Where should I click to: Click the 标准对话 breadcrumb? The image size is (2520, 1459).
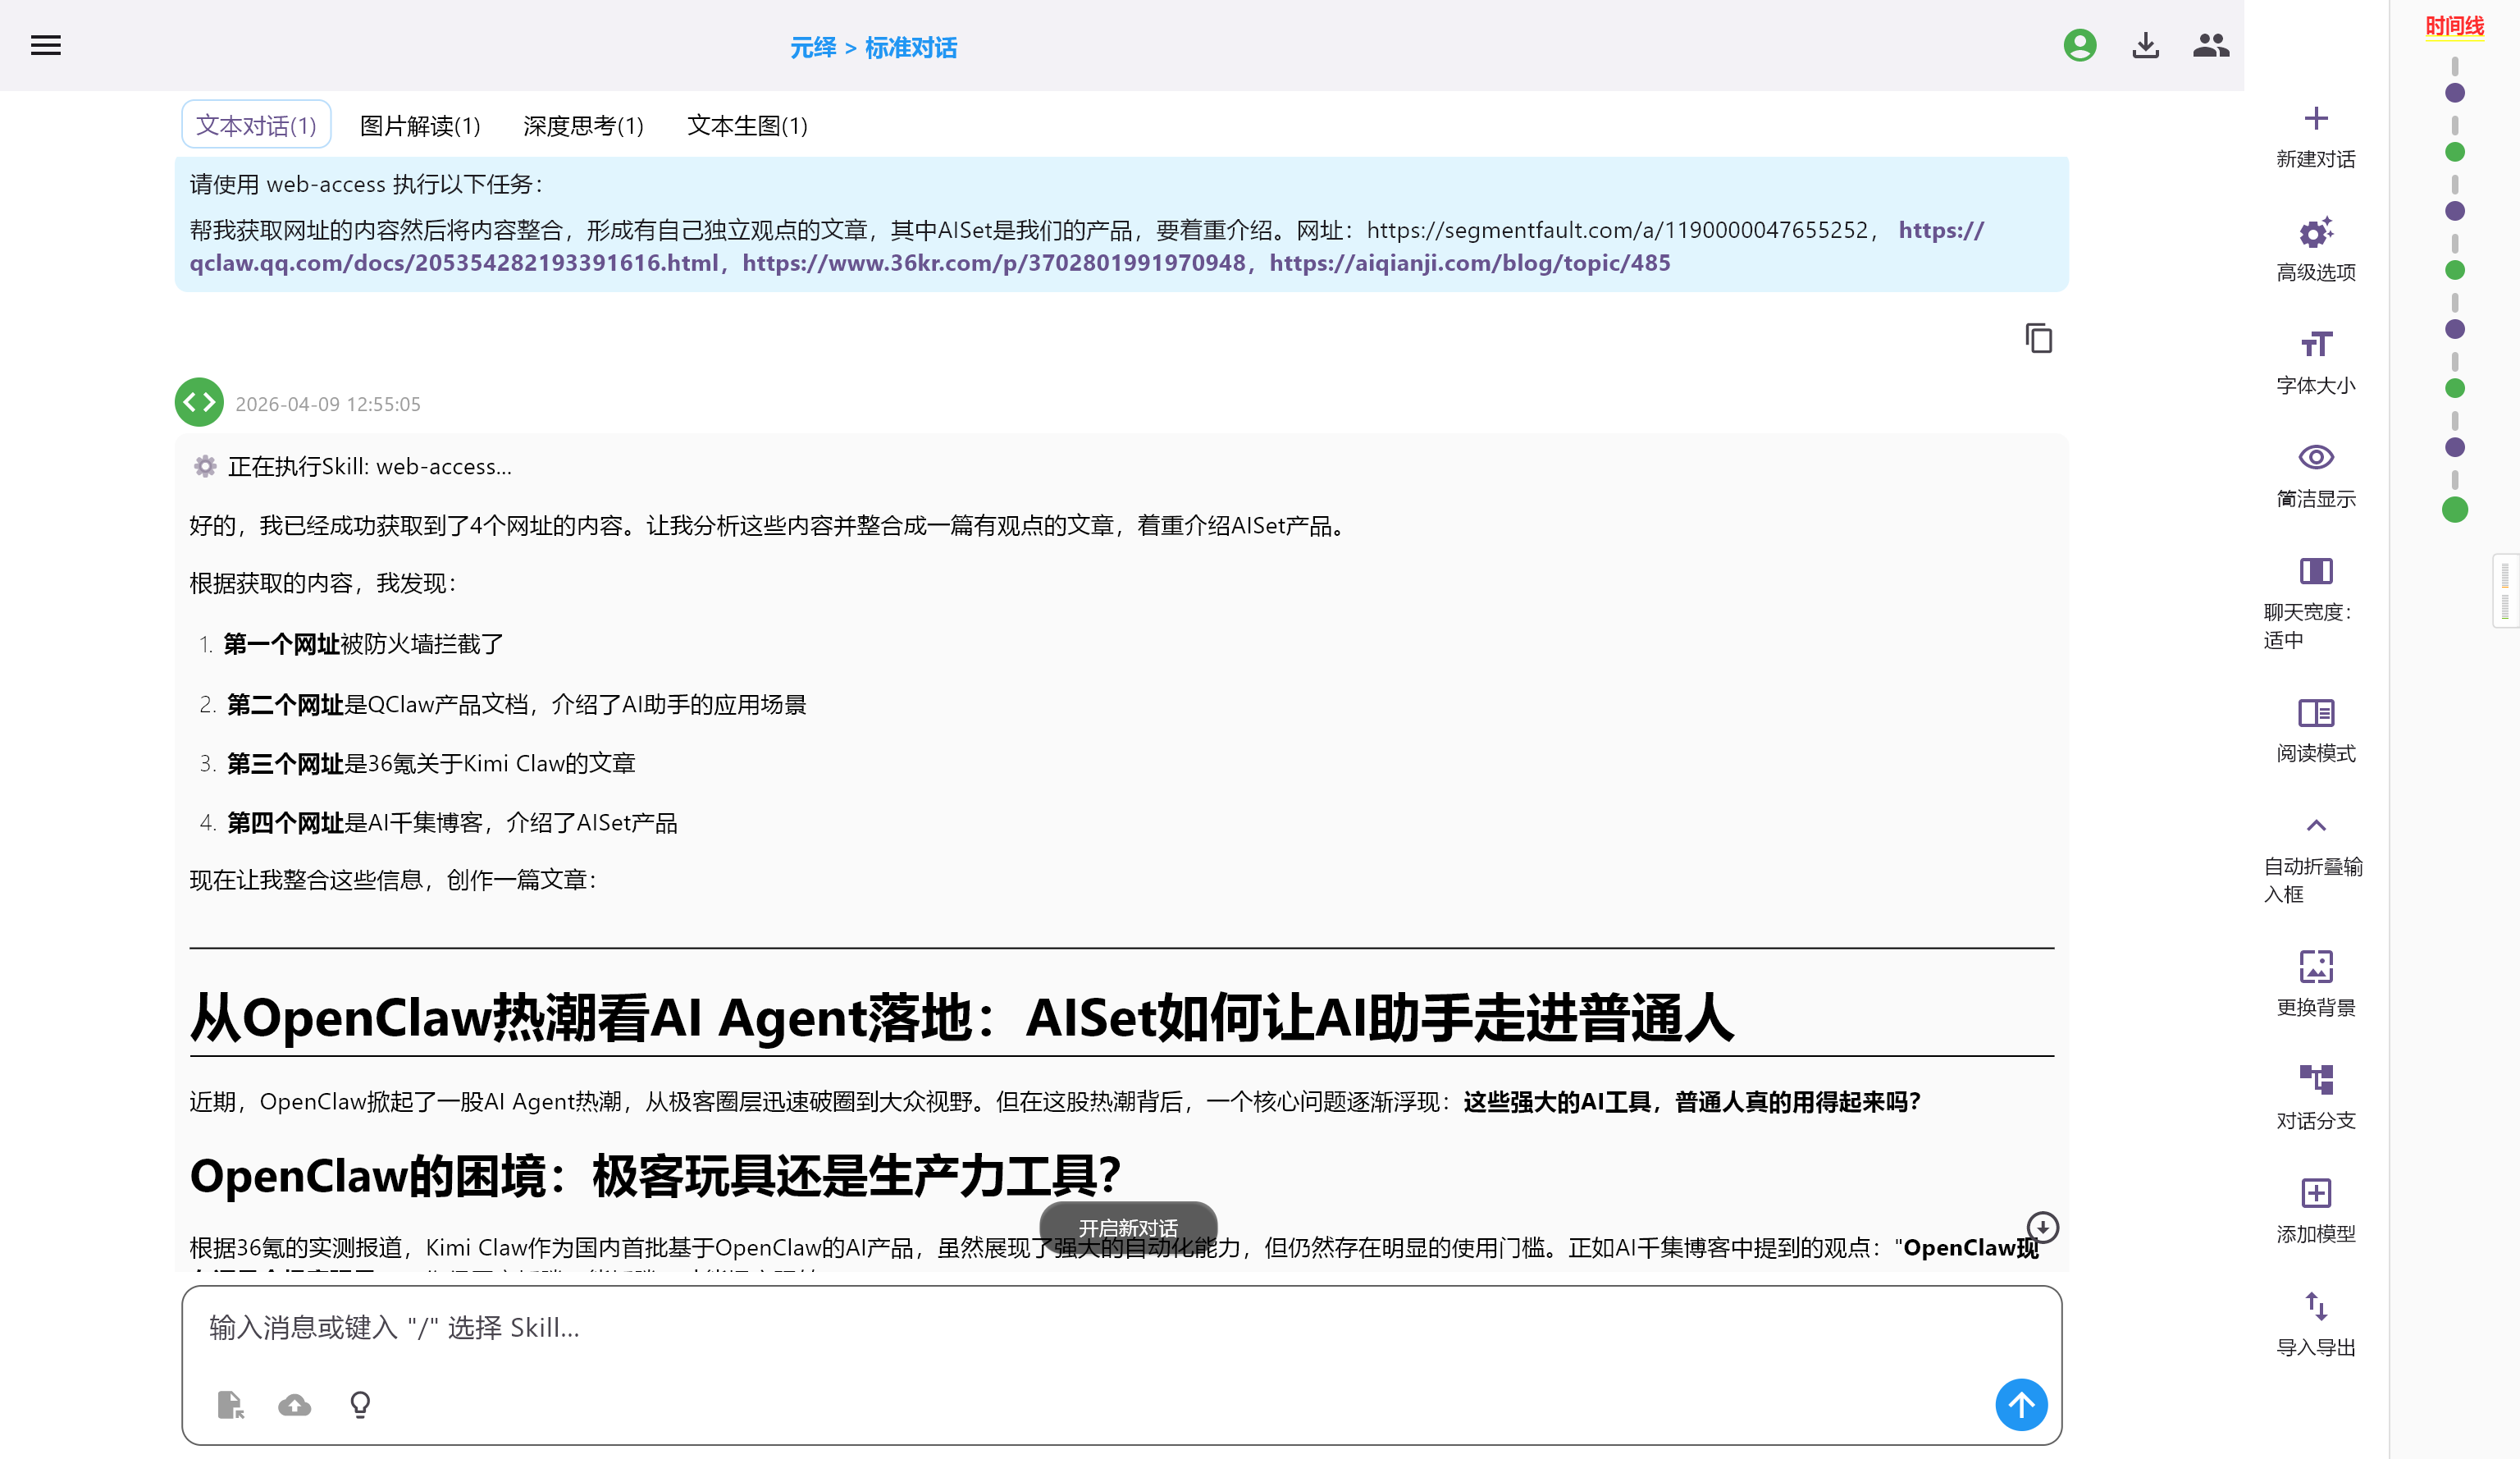pos(911,47)
